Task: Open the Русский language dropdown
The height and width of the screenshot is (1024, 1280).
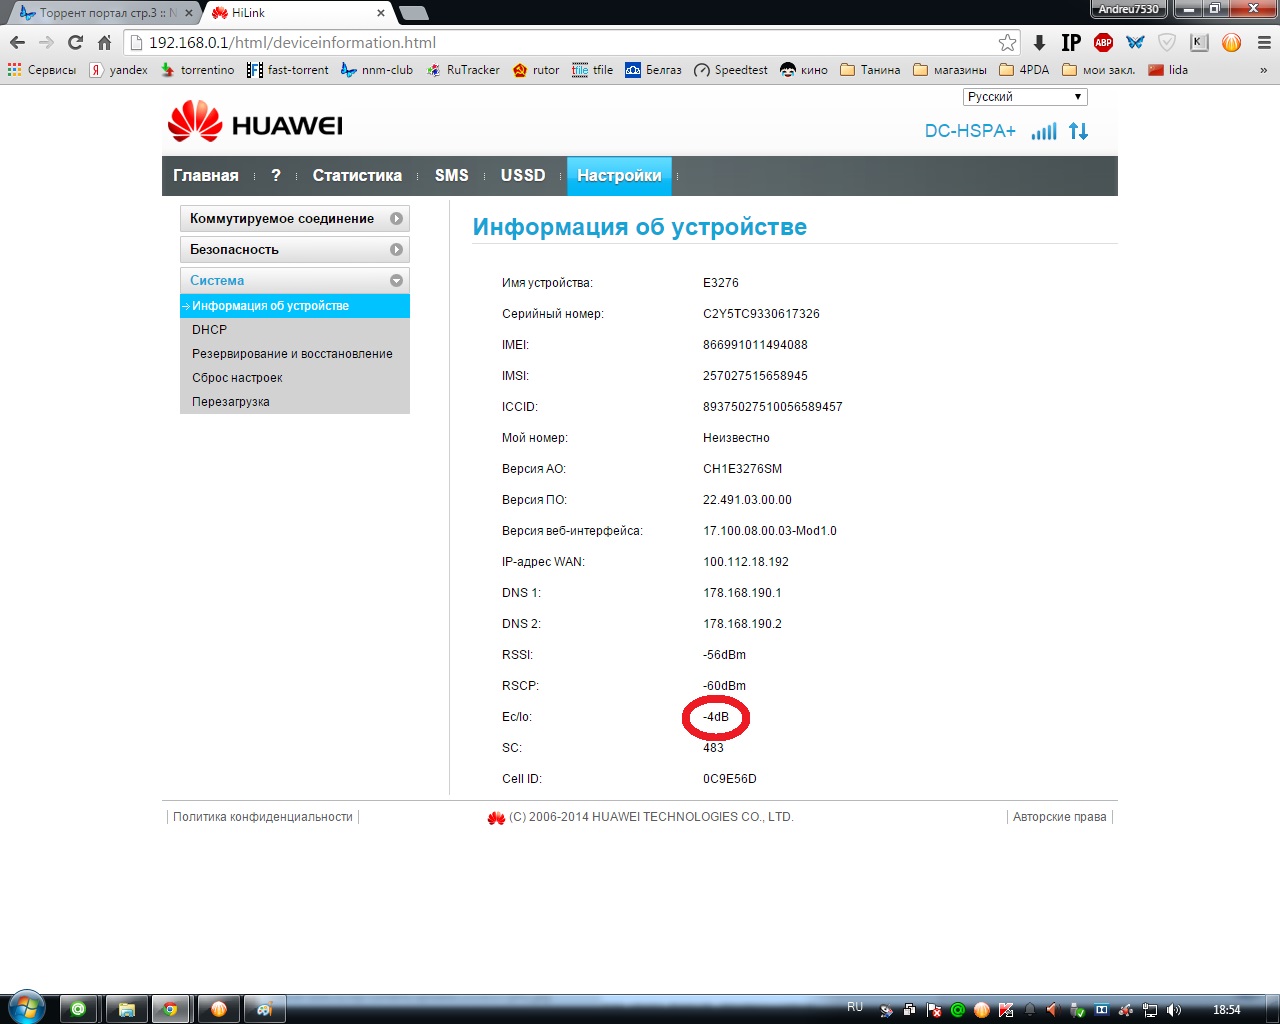Action: pyautogui.click(x=1025, y=97)
